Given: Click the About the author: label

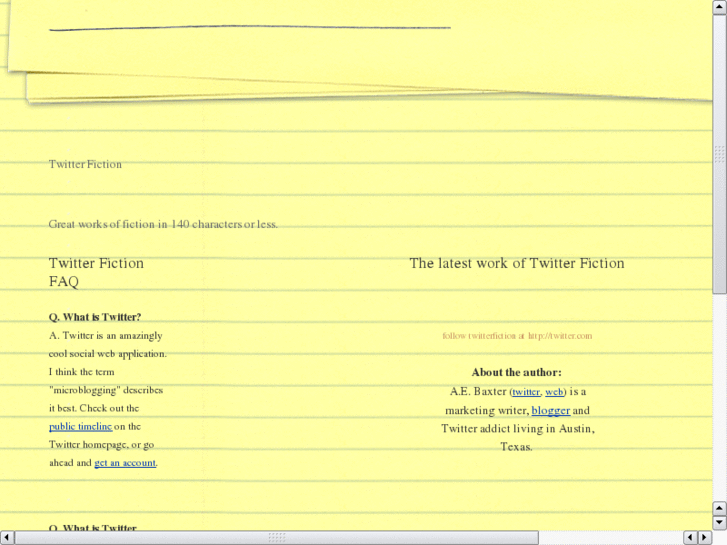Looking at the screenshot, I should point(517,372).
